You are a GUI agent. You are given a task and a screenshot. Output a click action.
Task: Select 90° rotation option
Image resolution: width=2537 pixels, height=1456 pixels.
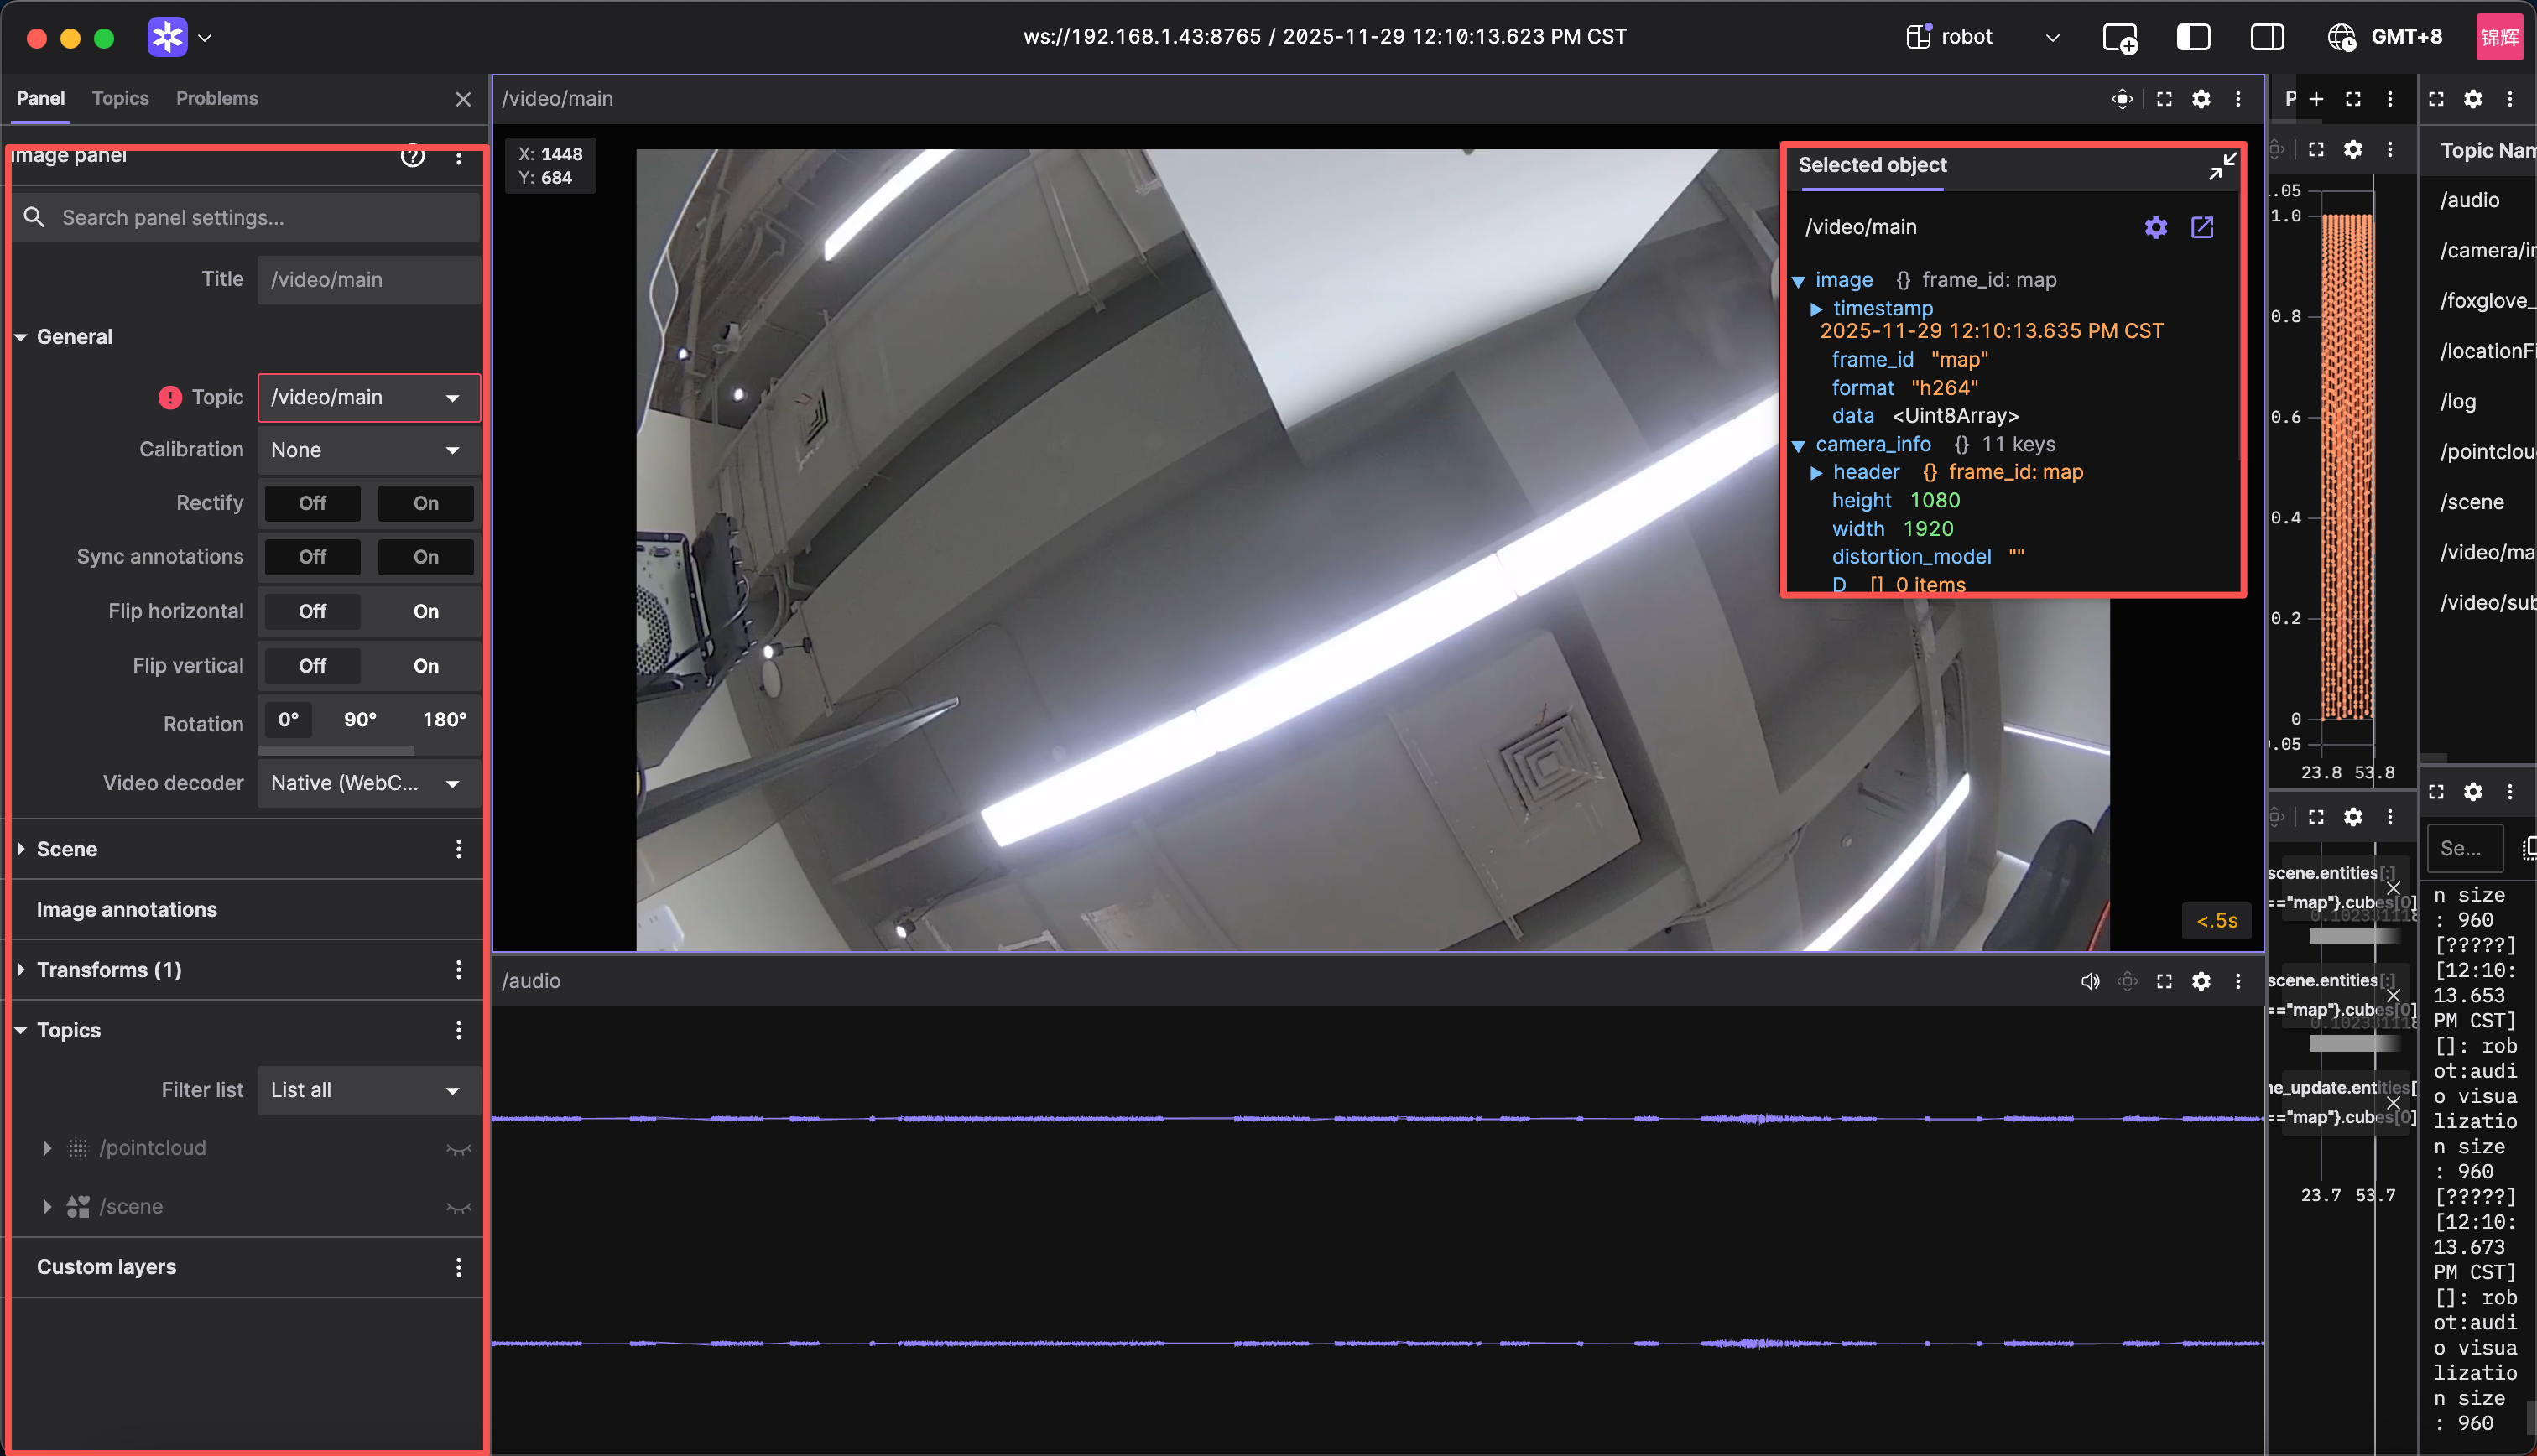pyautogui.click(x=360, y=720)
